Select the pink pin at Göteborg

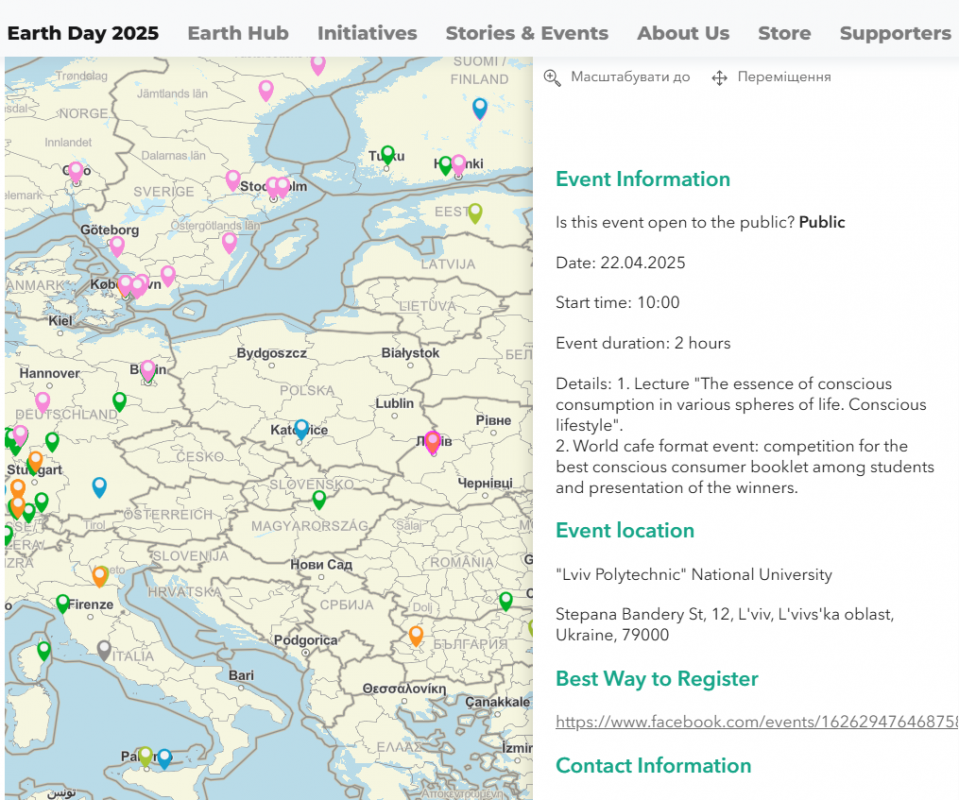tap(117, 245)
